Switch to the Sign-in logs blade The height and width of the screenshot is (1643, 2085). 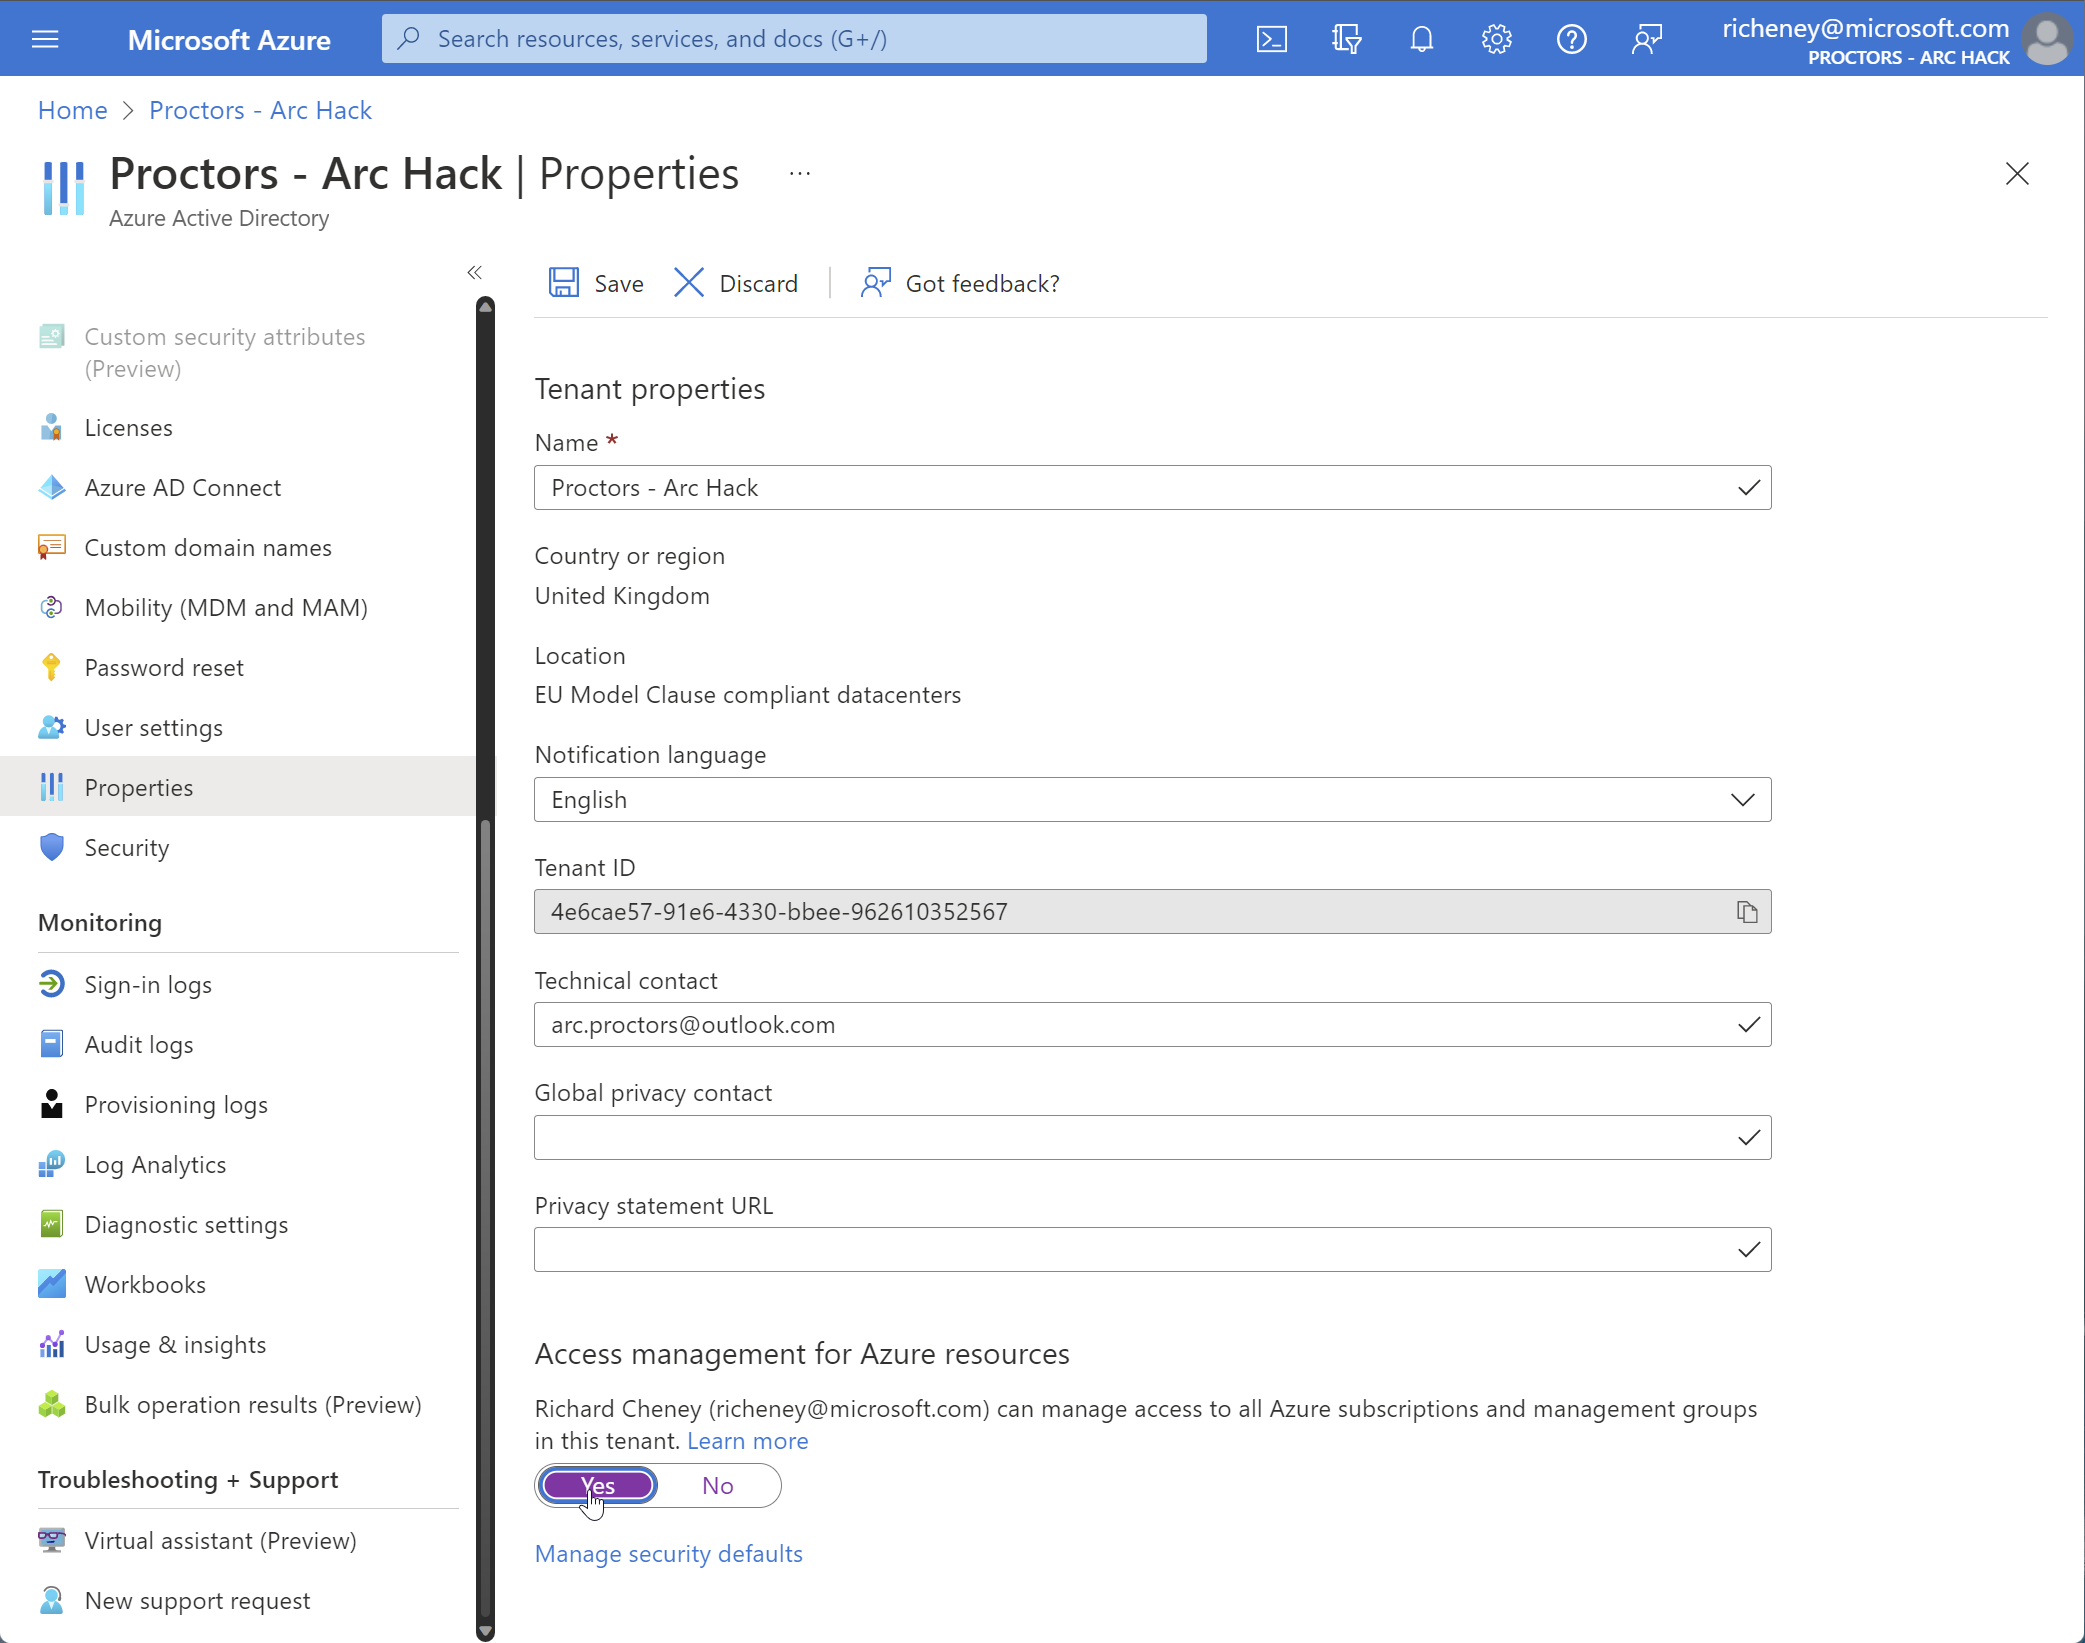(148, 984)
